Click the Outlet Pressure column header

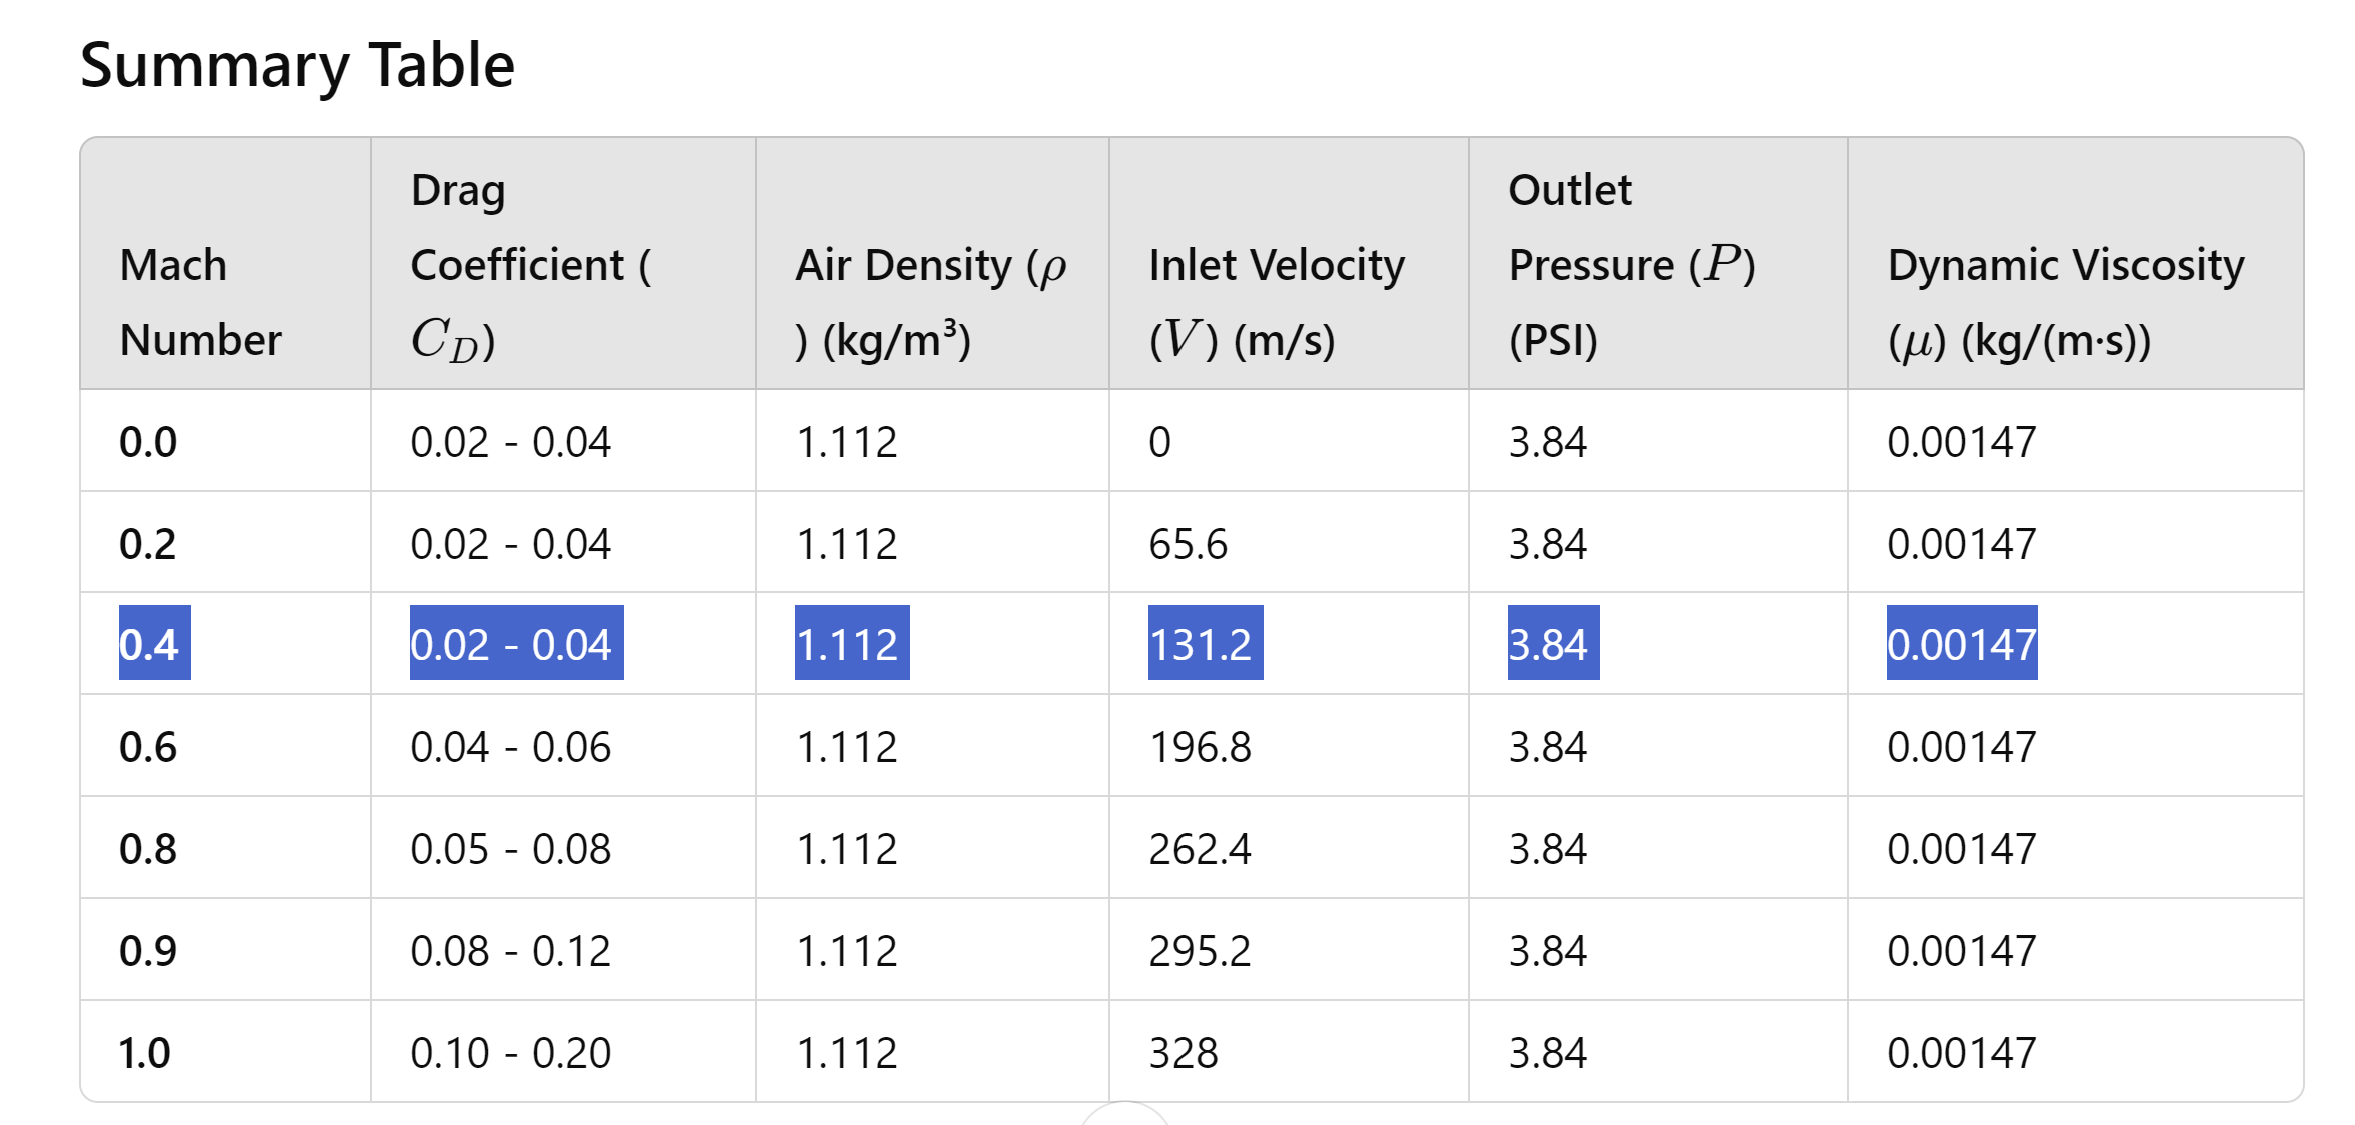(1631, 265)
